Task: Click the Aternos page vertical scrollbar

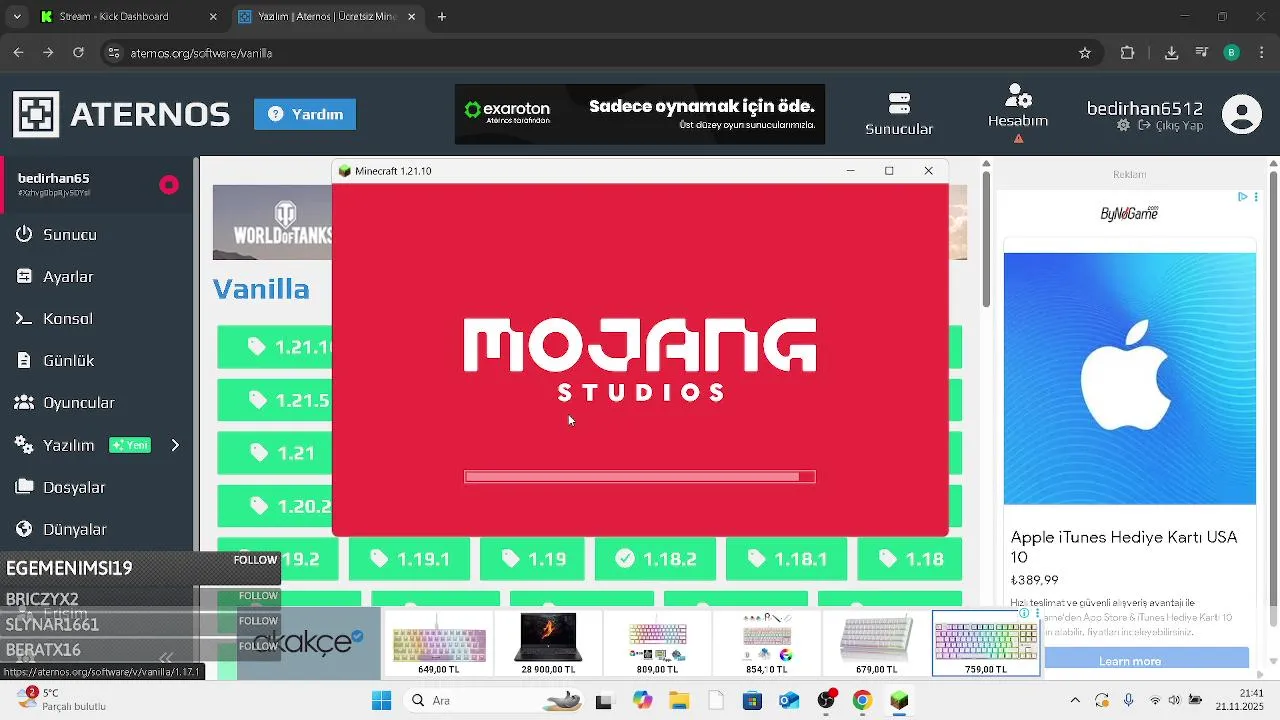Action: [986, 240]
